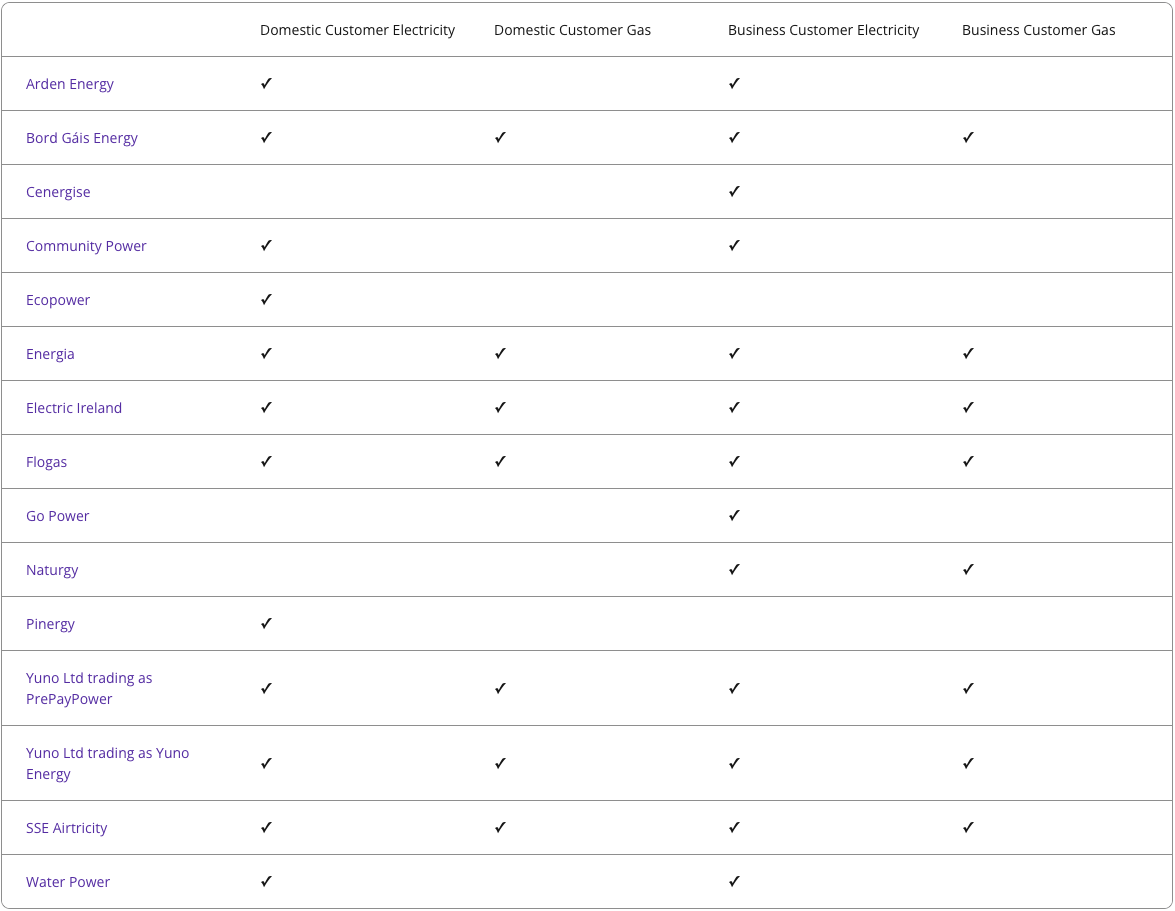Click the Pinergy link
Viewport: 1175px width, 911px height.
[x=50, y=624]
